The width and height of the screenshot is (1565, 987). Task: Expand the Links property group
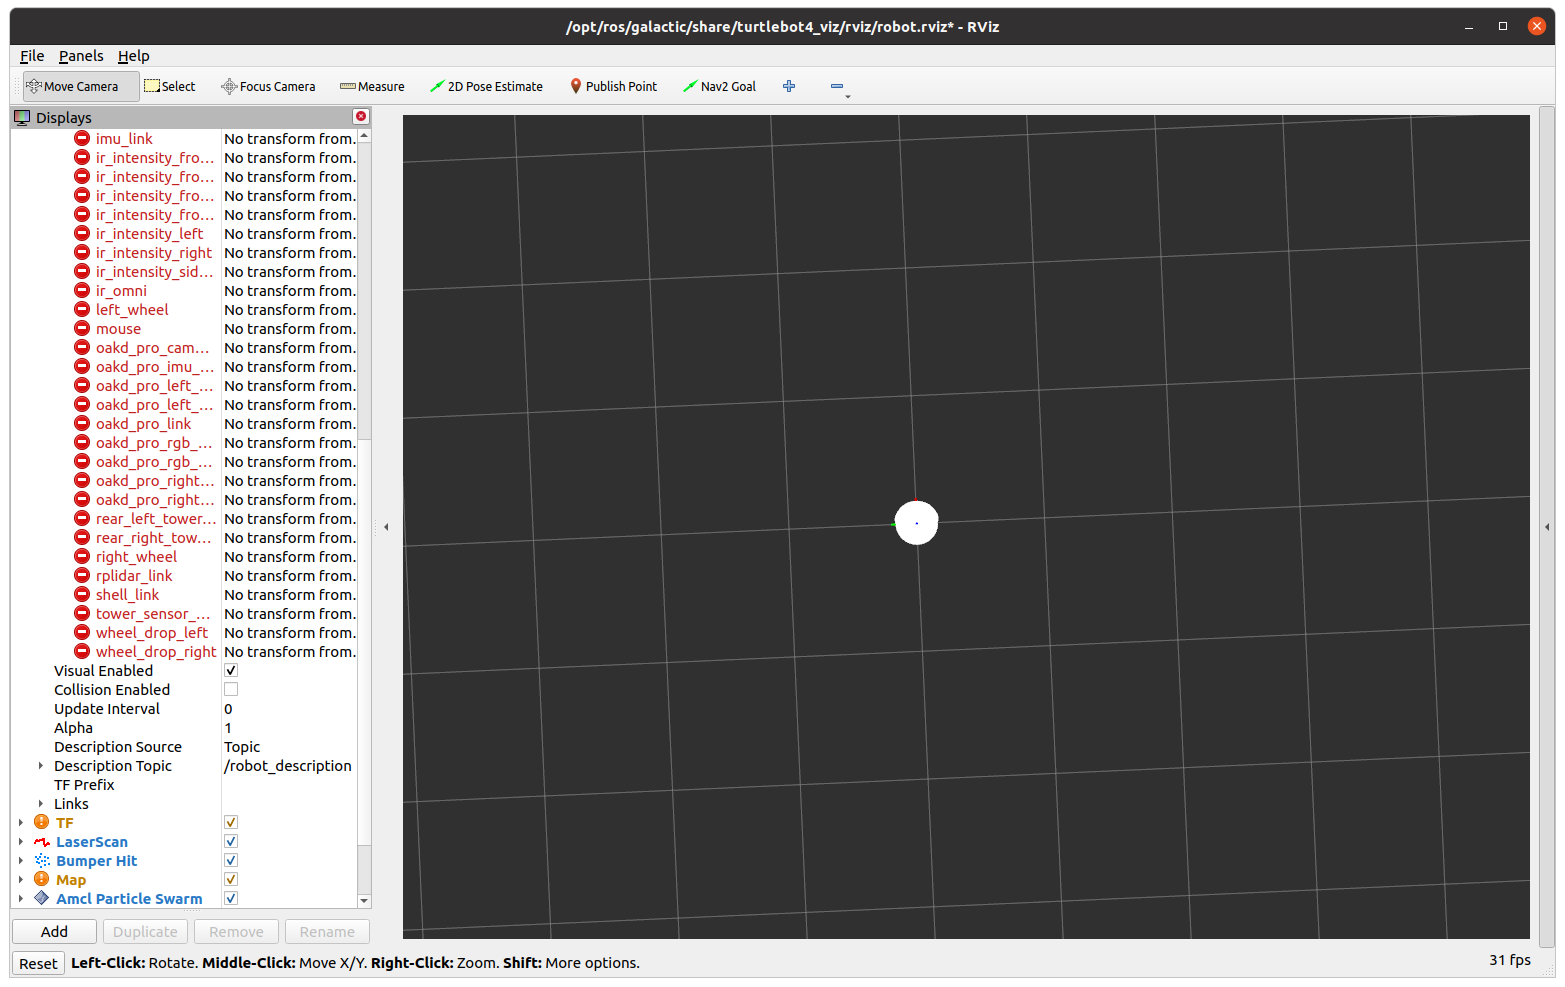click(40, 803)
